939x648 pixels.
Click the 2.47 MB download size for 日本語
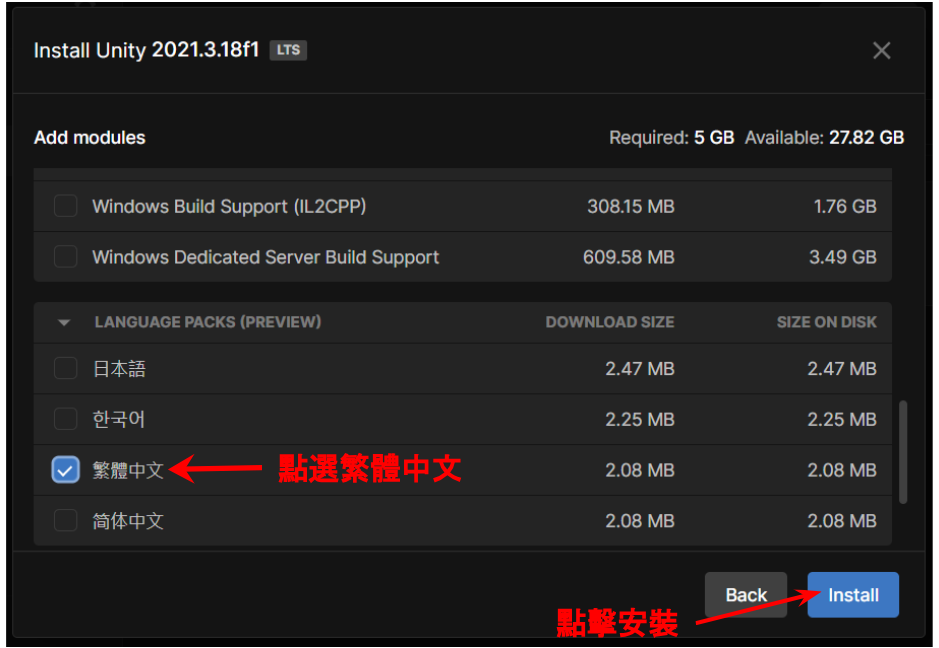(640, 369)
